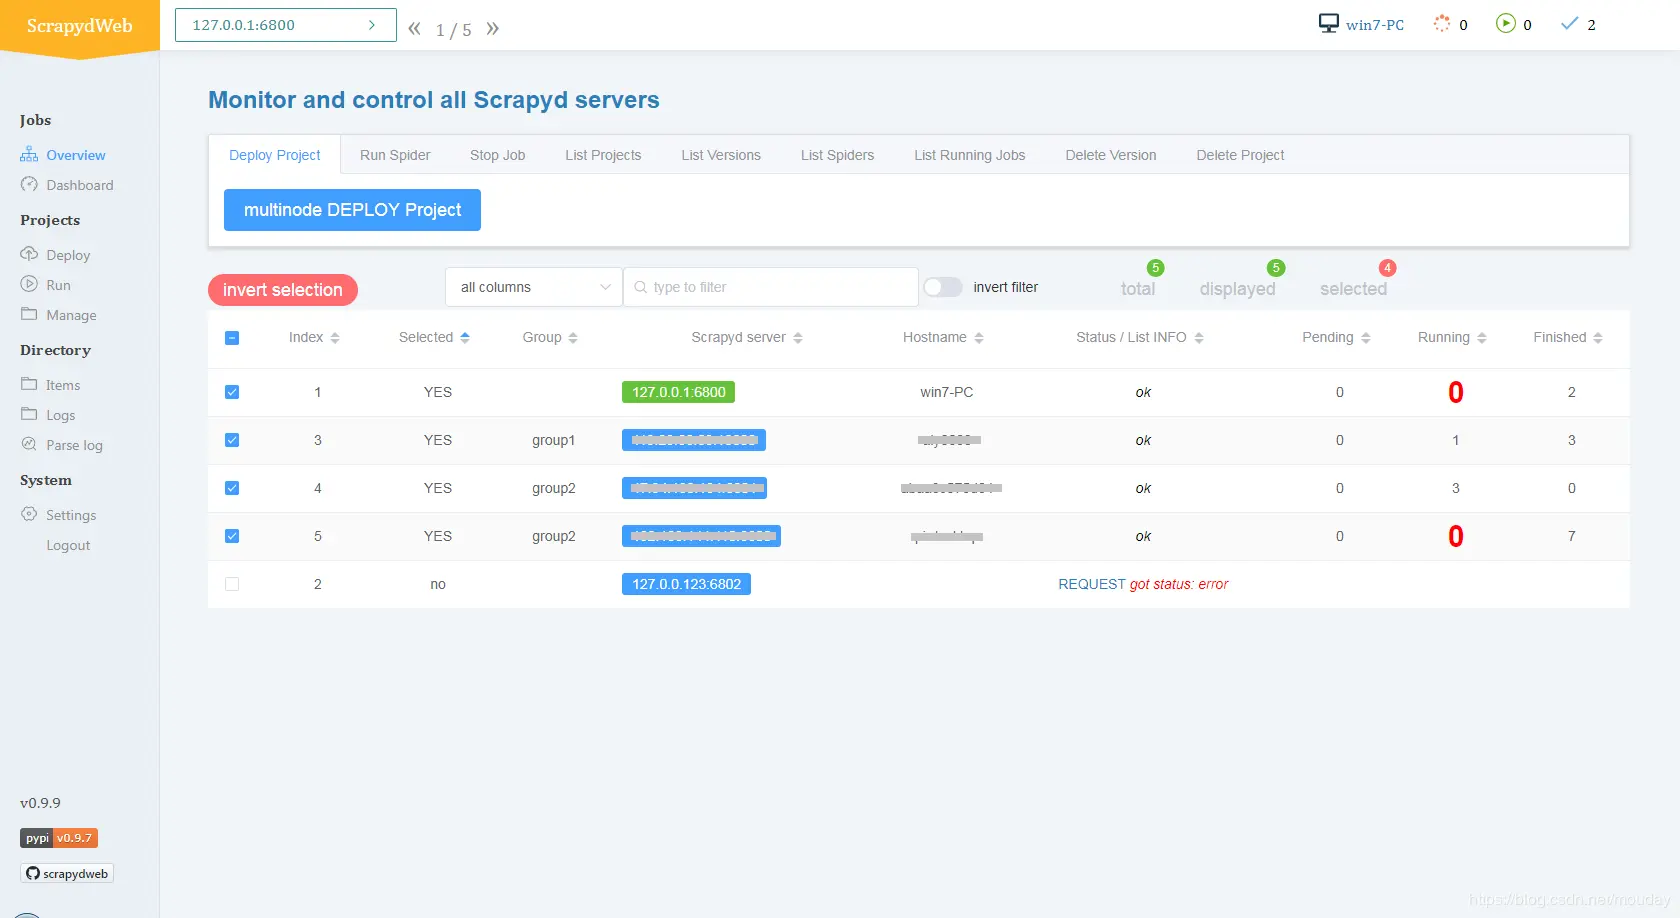Sort table by Group column

(573, 338)
